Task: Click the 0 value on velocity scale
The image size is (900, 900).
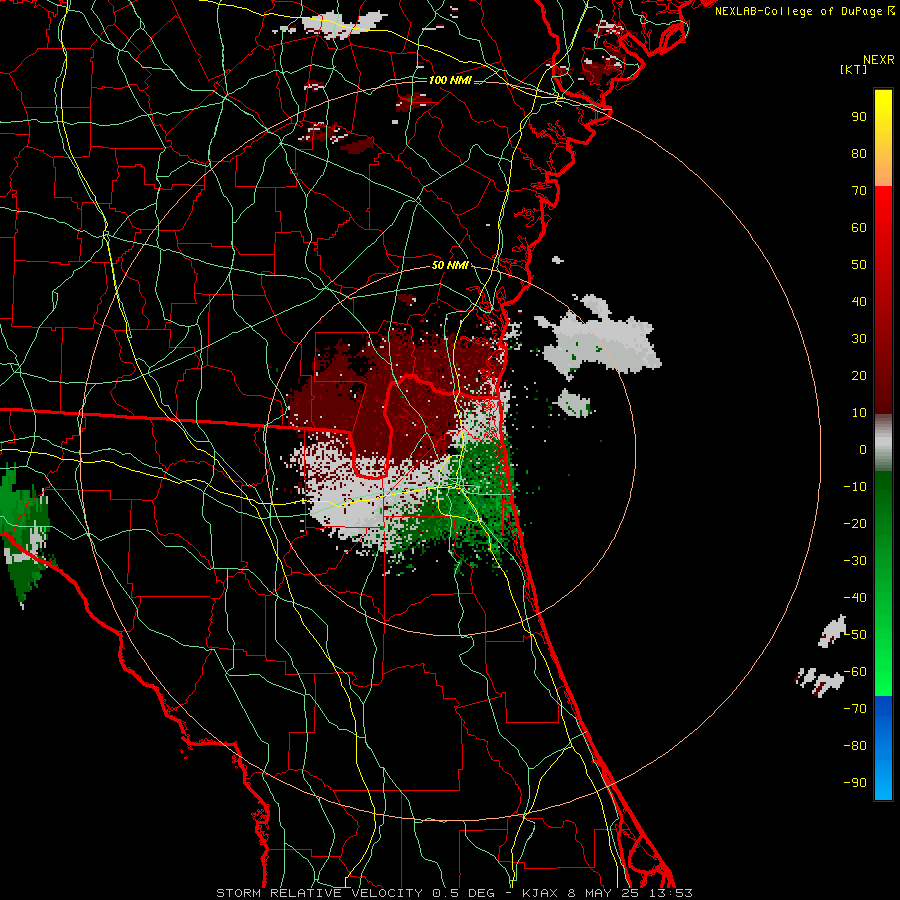Action: (x=863, y=449)
